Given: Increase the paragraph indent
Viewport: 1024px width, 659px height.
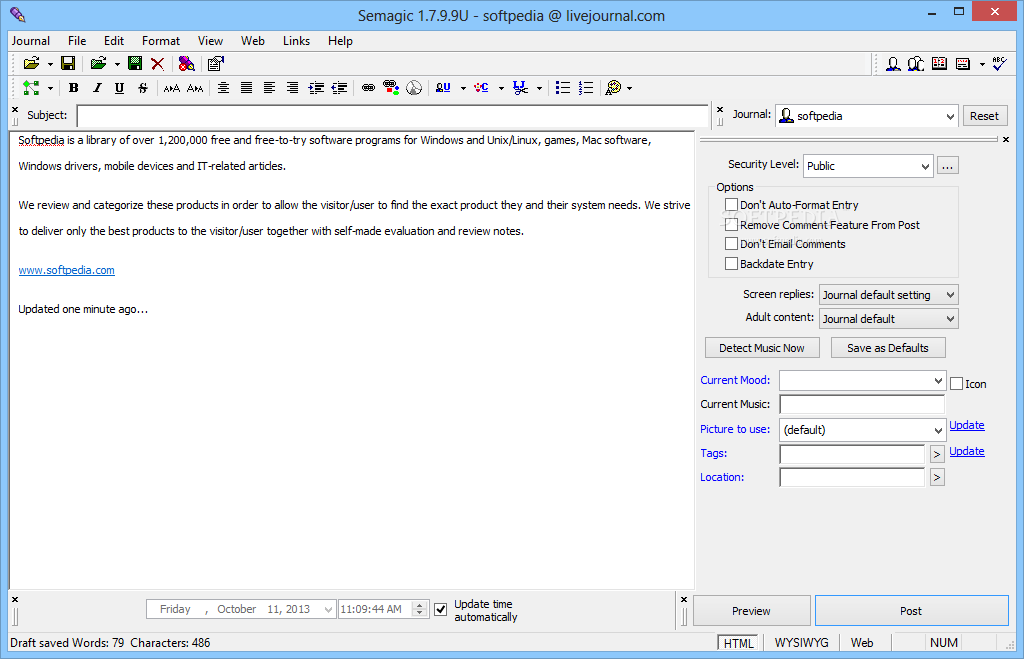Looking at the screenshot, I should pos(316,88).
